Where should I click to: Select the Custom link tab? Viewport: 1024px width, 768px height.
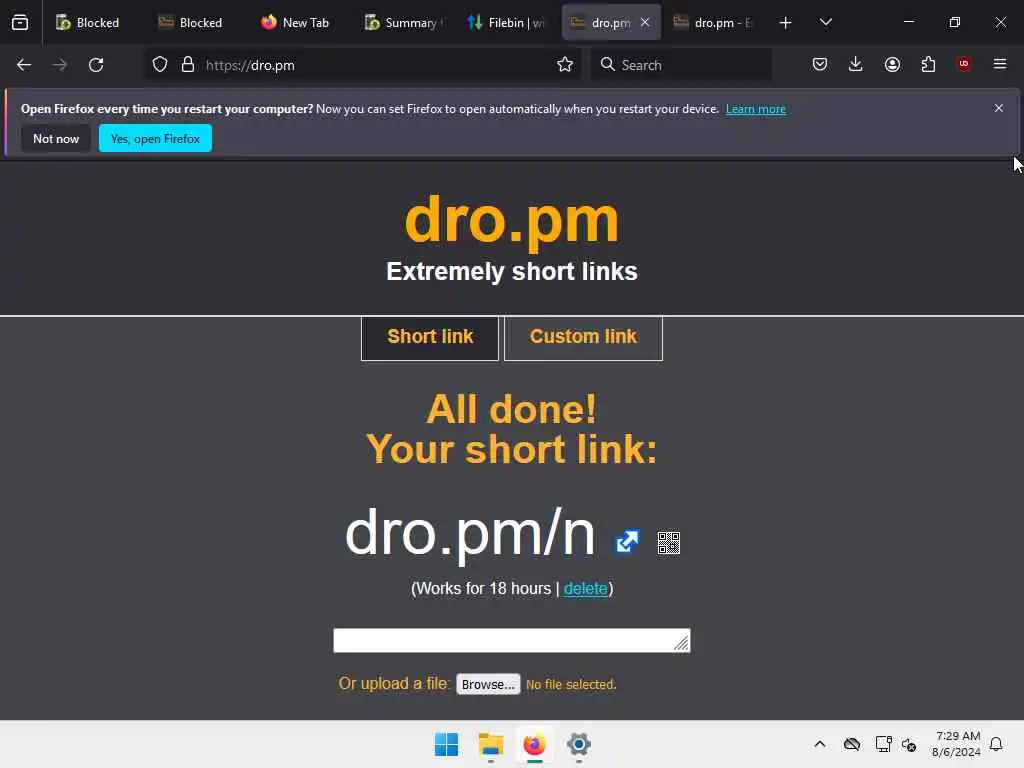[583, 338]
